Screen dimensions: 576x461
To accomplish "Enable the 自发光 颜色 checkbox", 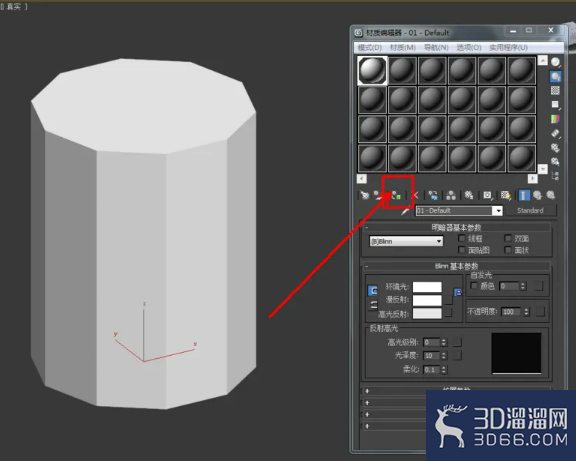I will click(x=474, y=286).
